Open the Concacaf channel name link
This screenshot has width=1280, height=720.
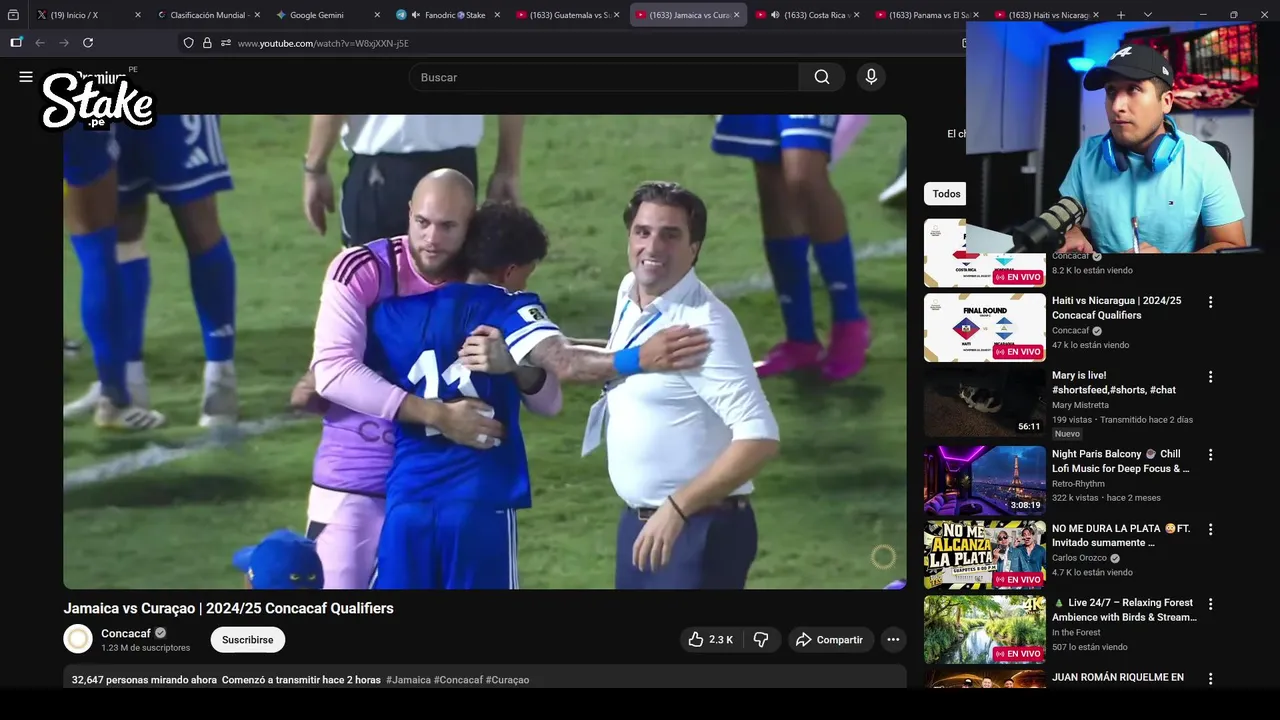click(x=126, y=633)
